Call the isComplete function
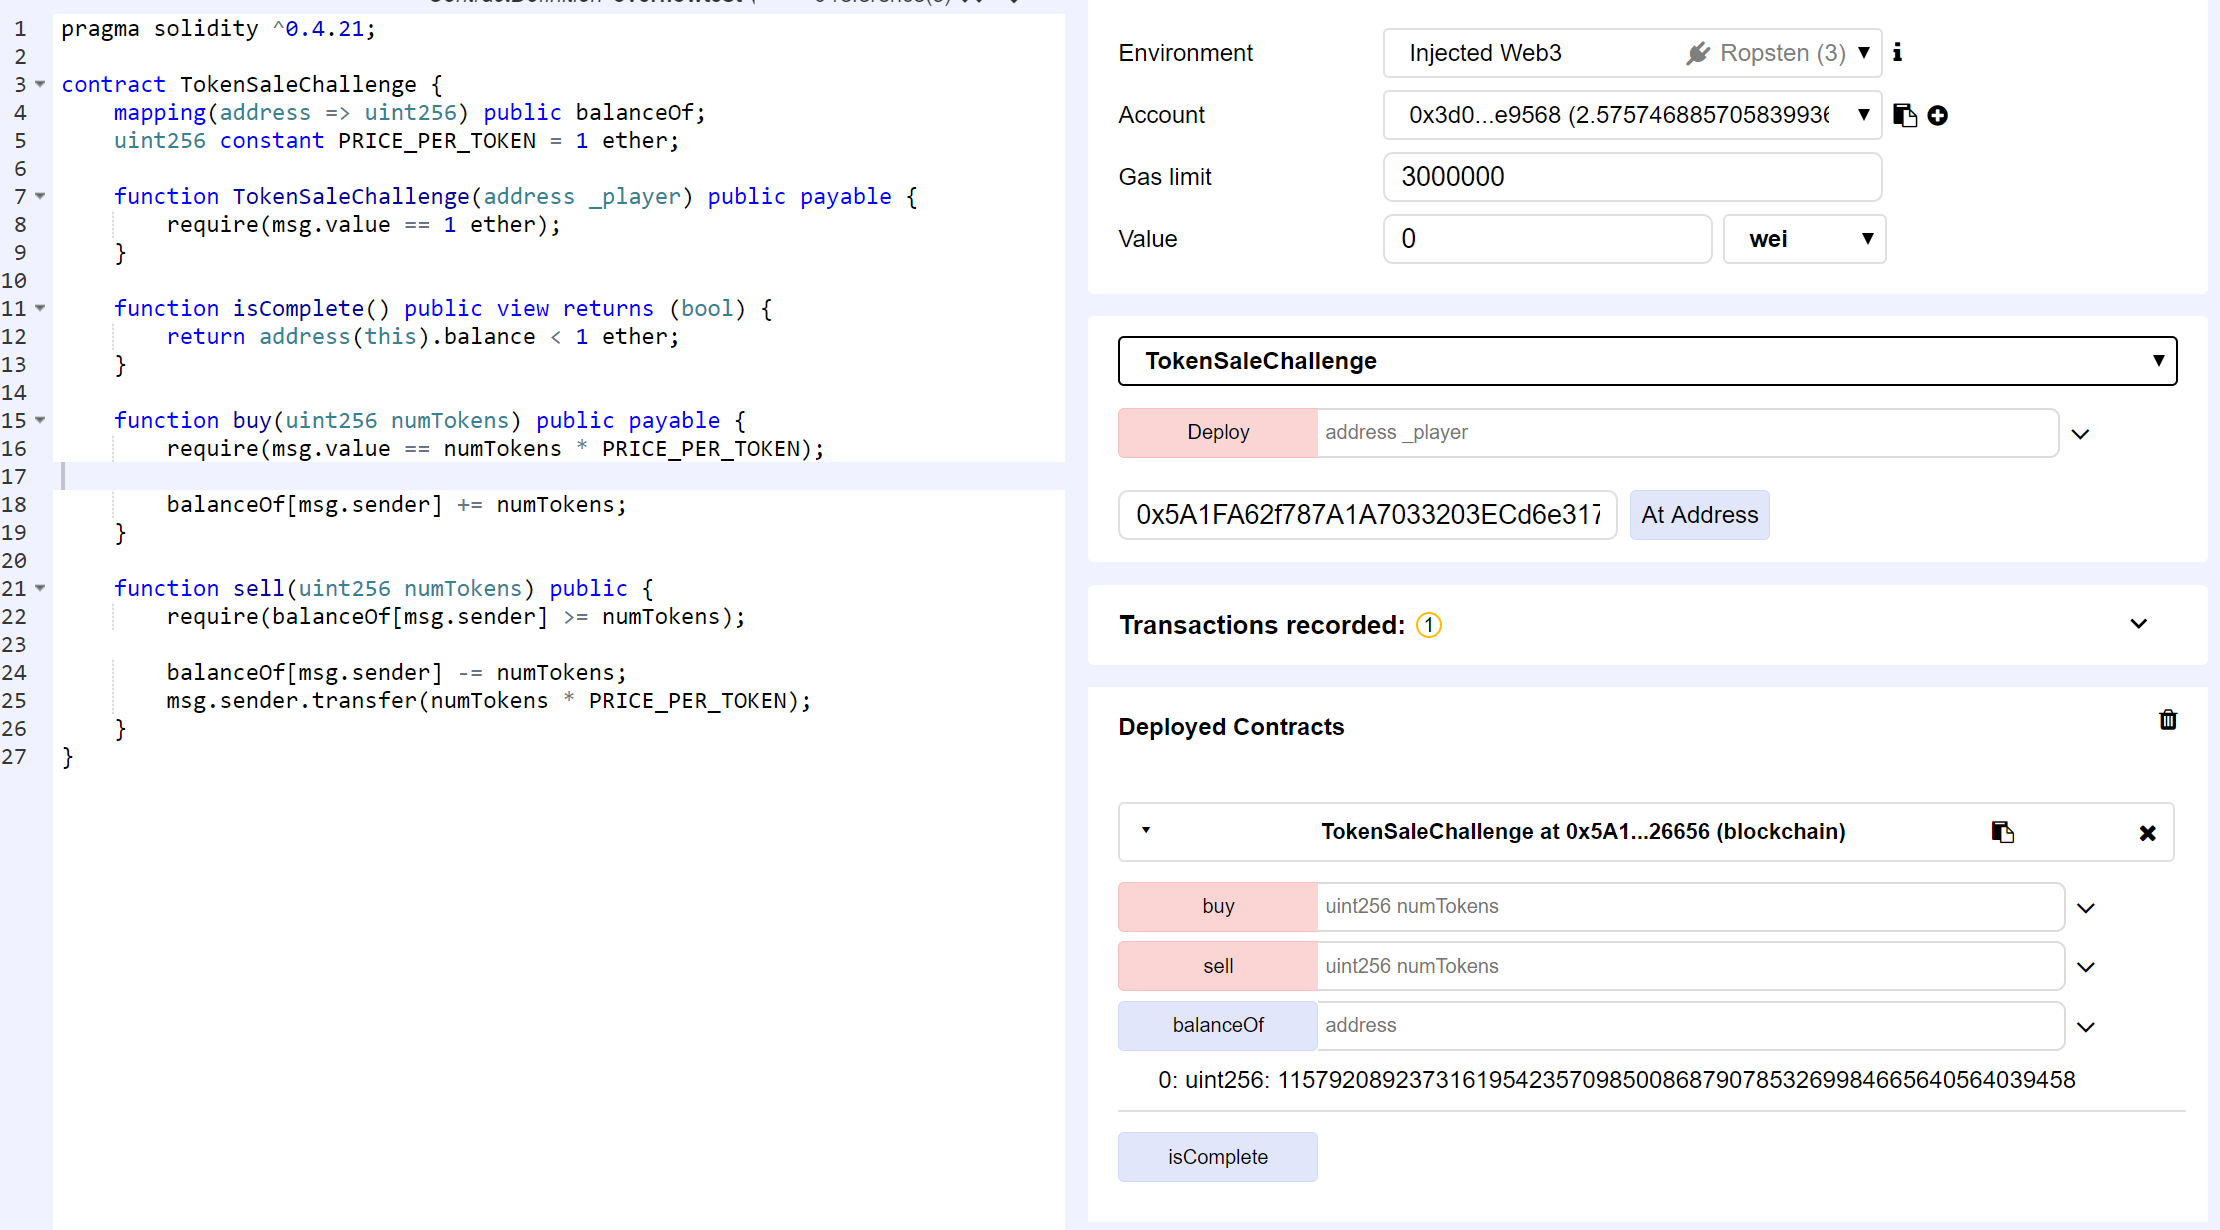The width and height of the screenshot is (2220, 1230). tap(1217, 1157)
